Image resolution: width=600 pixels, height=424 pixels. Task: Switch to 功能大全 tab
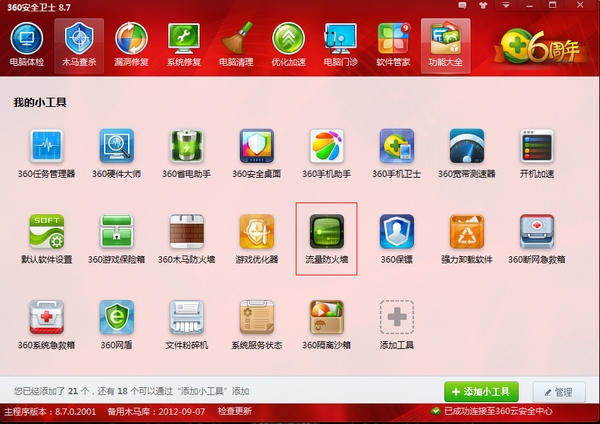click(x=445, y=44)
